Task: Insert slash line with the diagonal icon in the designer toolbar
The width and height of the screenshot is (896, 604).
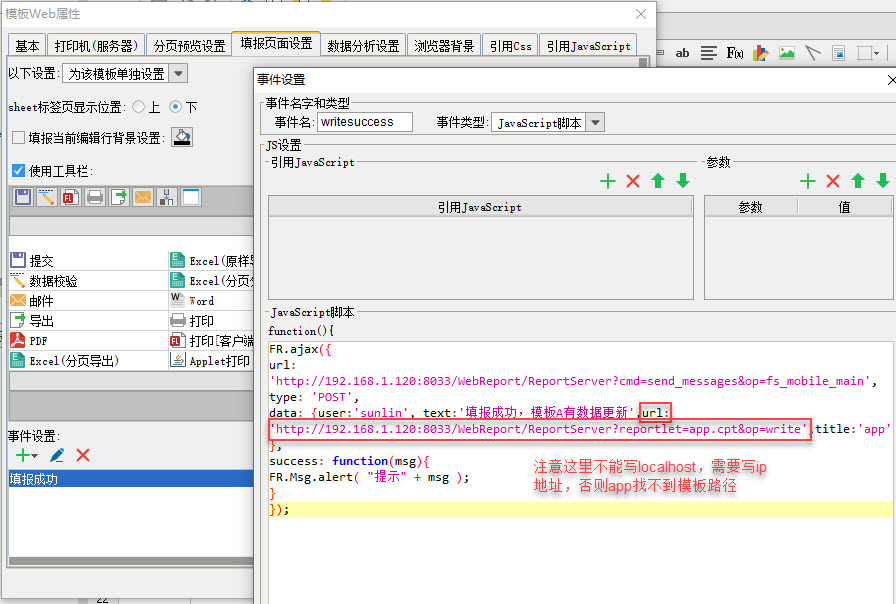Action: pos(813,53)
